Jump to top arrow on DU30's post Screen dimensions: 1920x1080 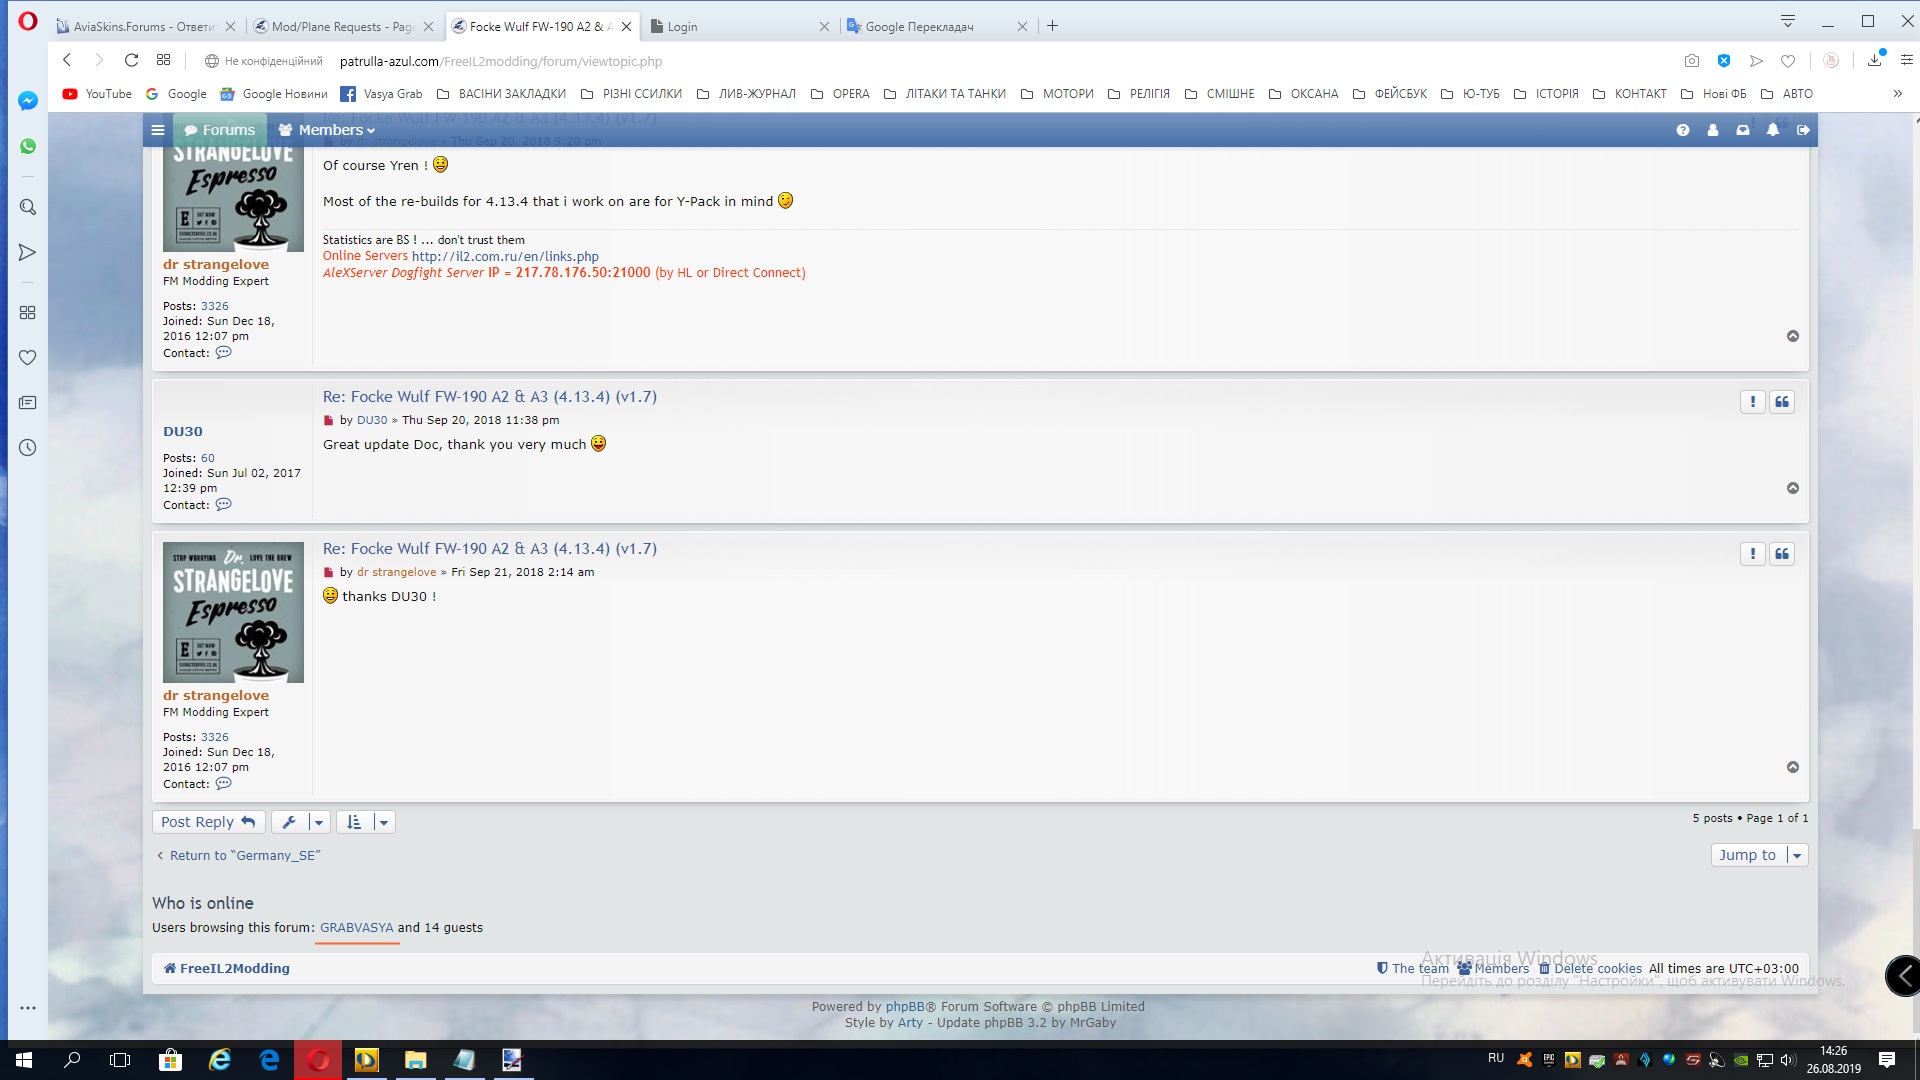click(1793, 488)
